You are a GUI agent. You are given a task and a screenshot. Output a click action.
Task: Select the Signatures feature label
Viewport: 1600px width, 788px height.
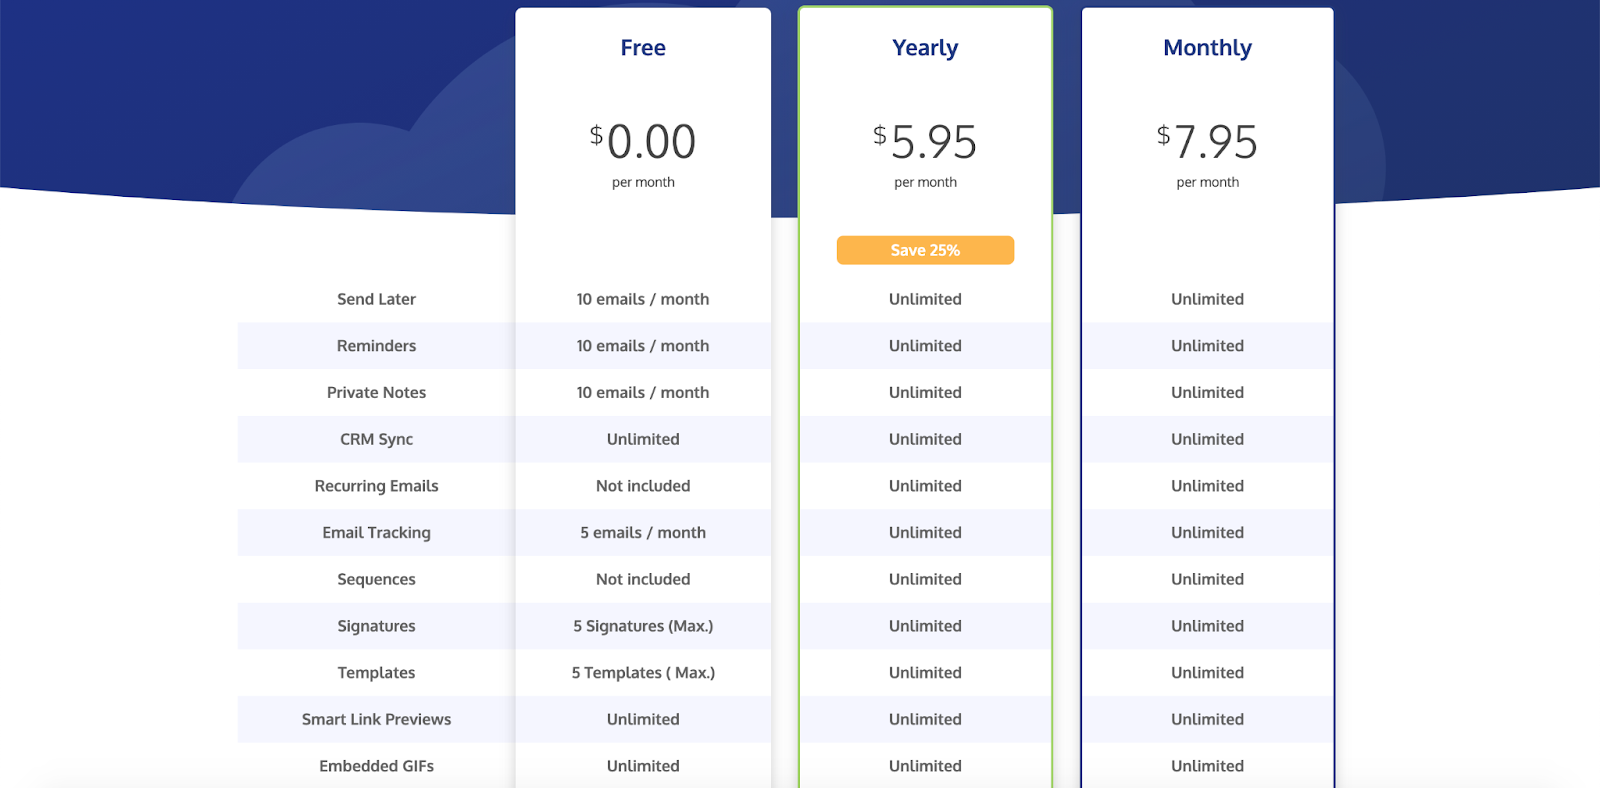pyautogui.click(x=376, y=626)
